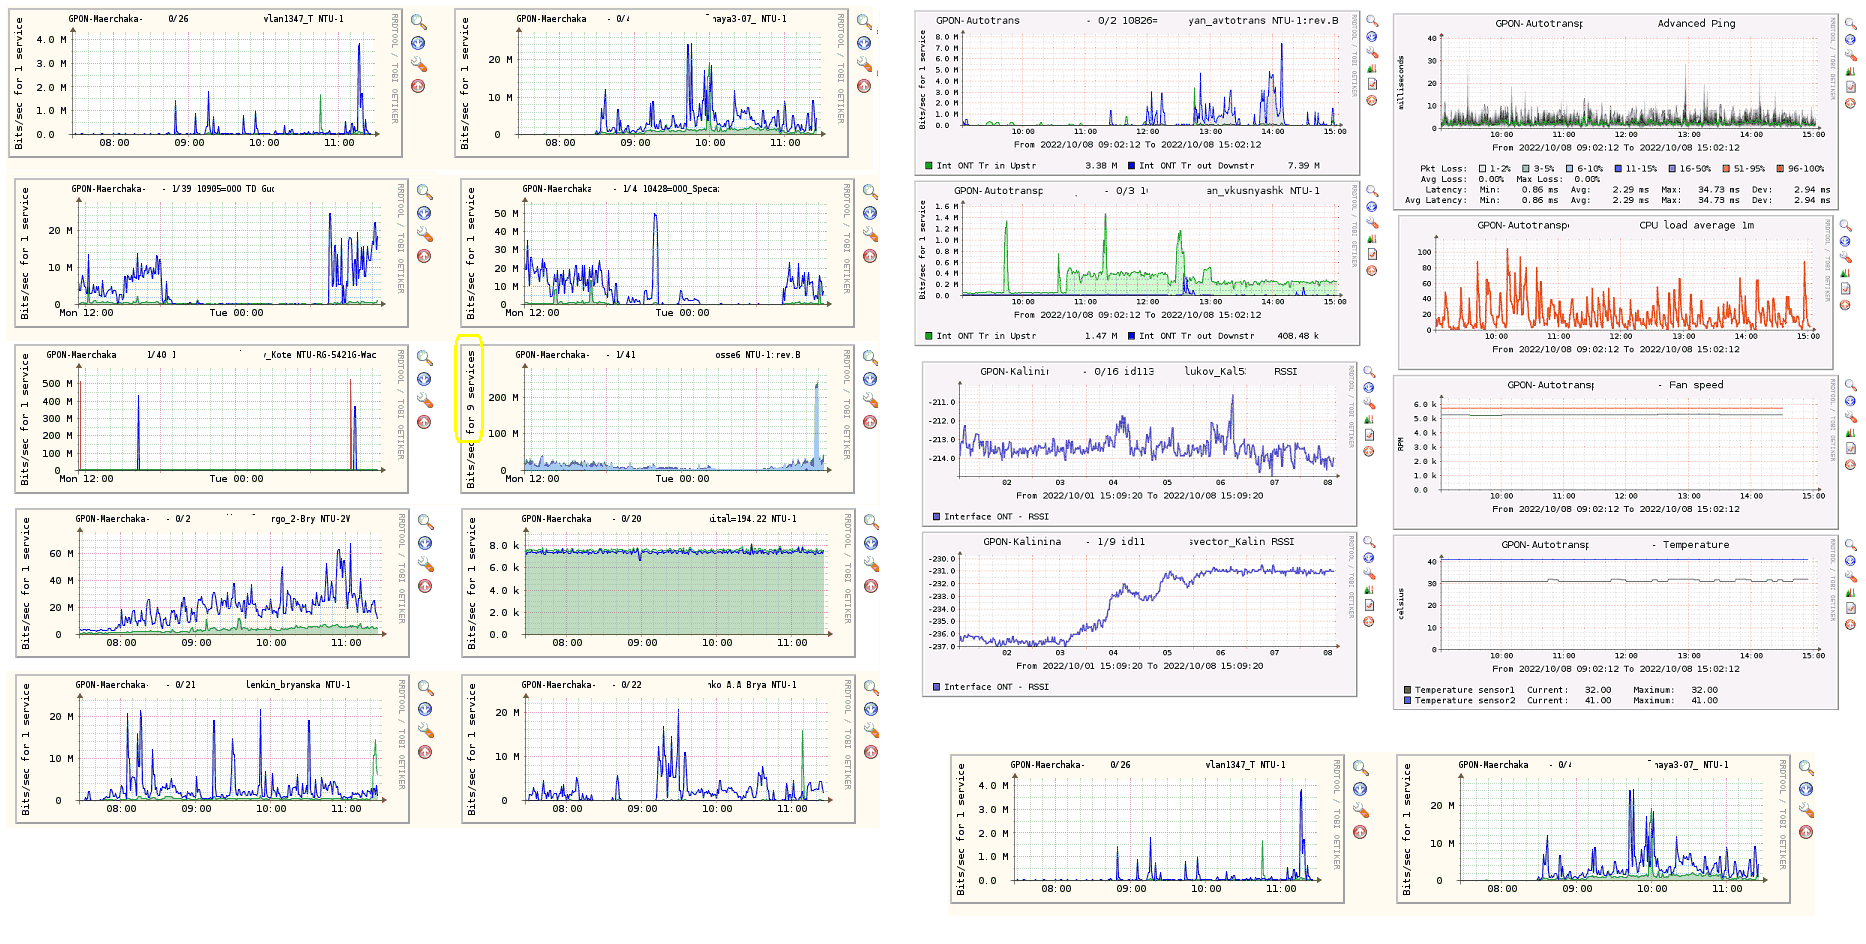Viewport: 1866px width, 944px height.
Task: Zoom the 1/41 osse6 NTU-1:rev.B graph
Action: (871, 358)
